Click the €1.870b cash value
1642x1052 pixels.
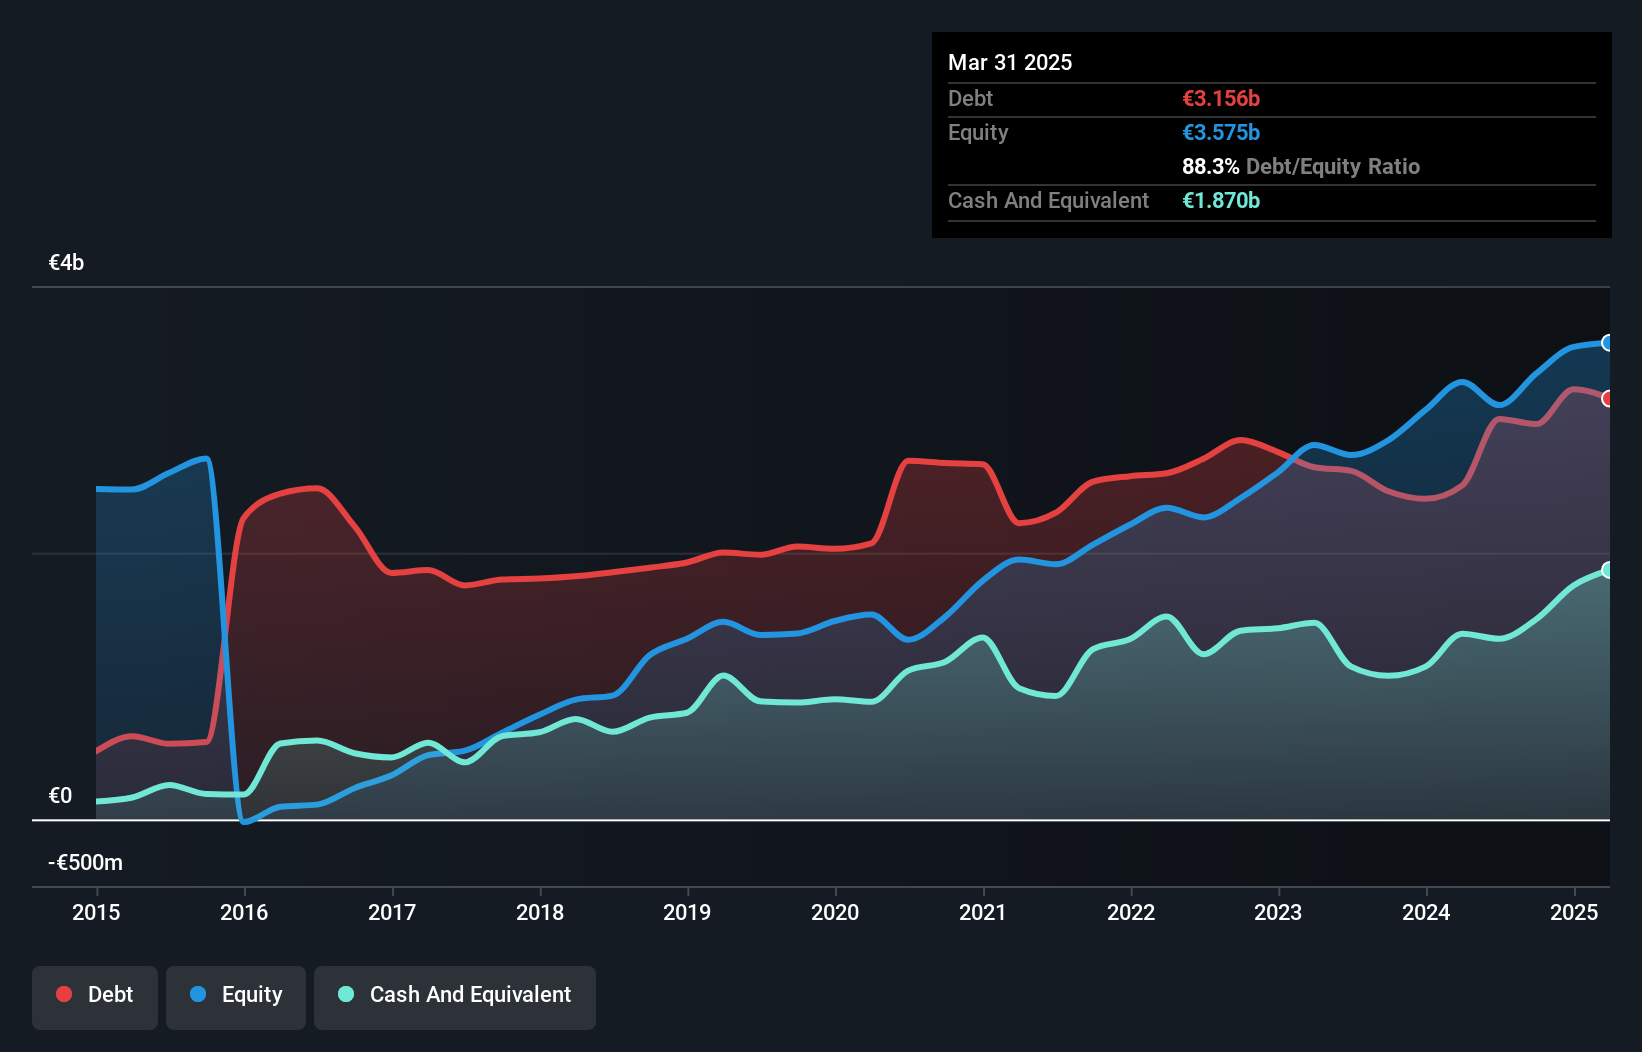point(1221,200)
